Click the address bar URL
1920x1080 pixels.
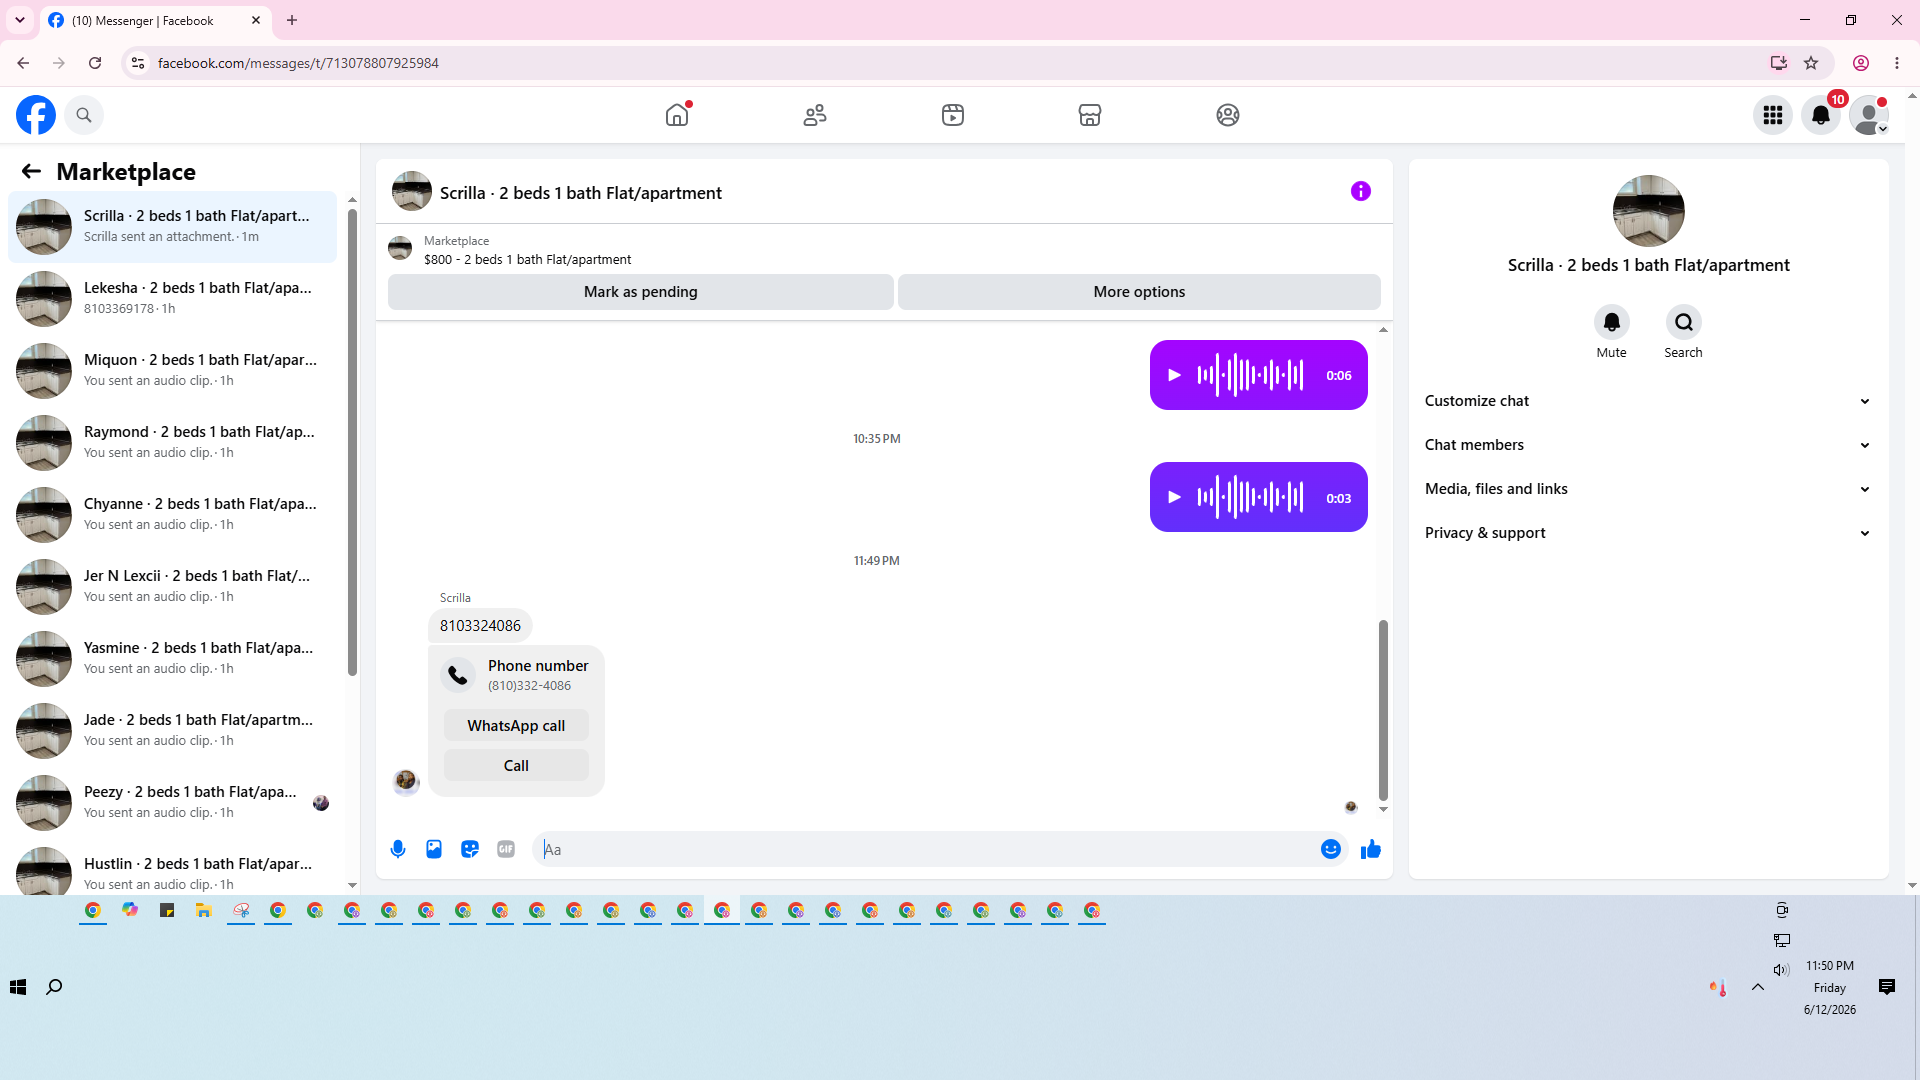pos(298,63)
